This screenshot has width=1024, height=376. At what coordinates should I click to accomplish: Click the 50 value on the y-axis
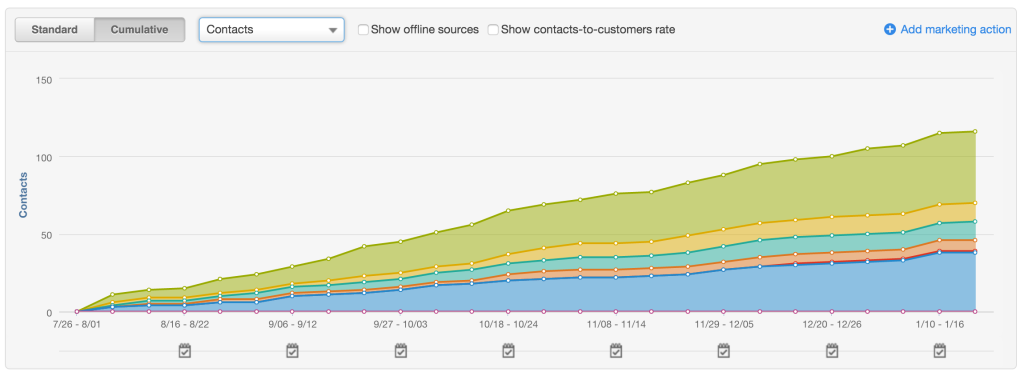click(x=46, y=234)
